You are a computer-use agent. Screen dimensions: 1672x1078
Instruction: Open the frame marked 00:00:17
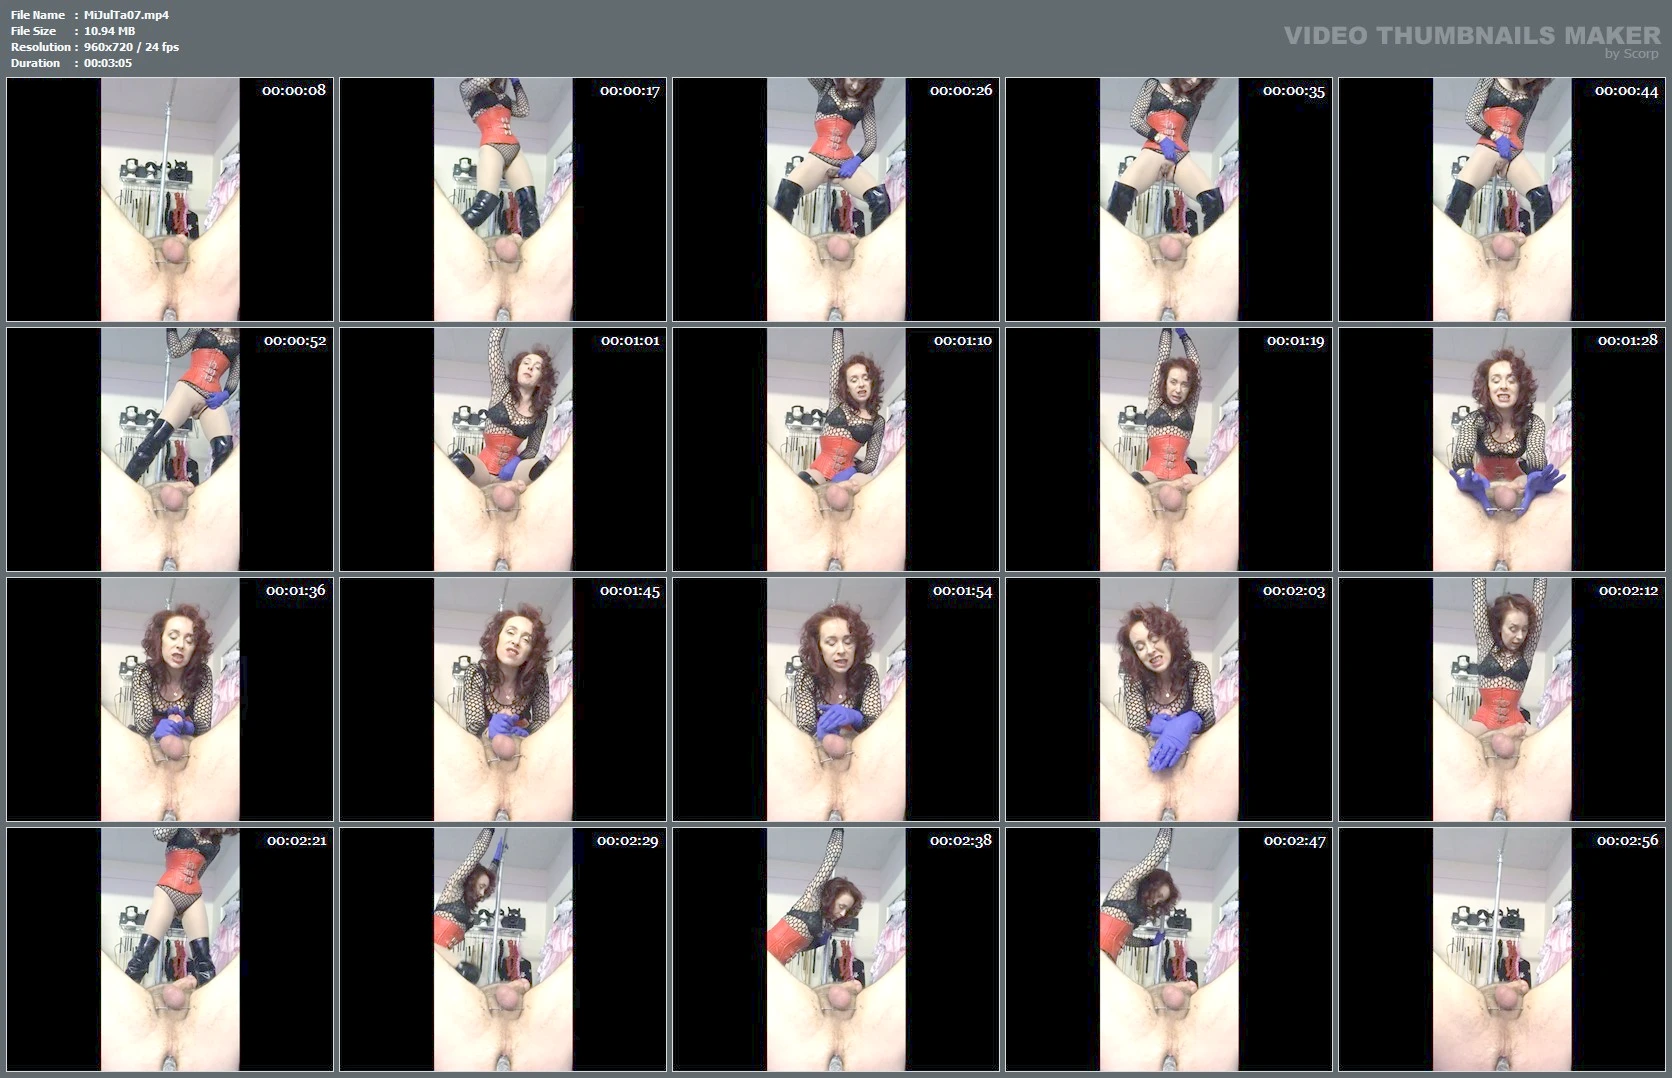503,199
